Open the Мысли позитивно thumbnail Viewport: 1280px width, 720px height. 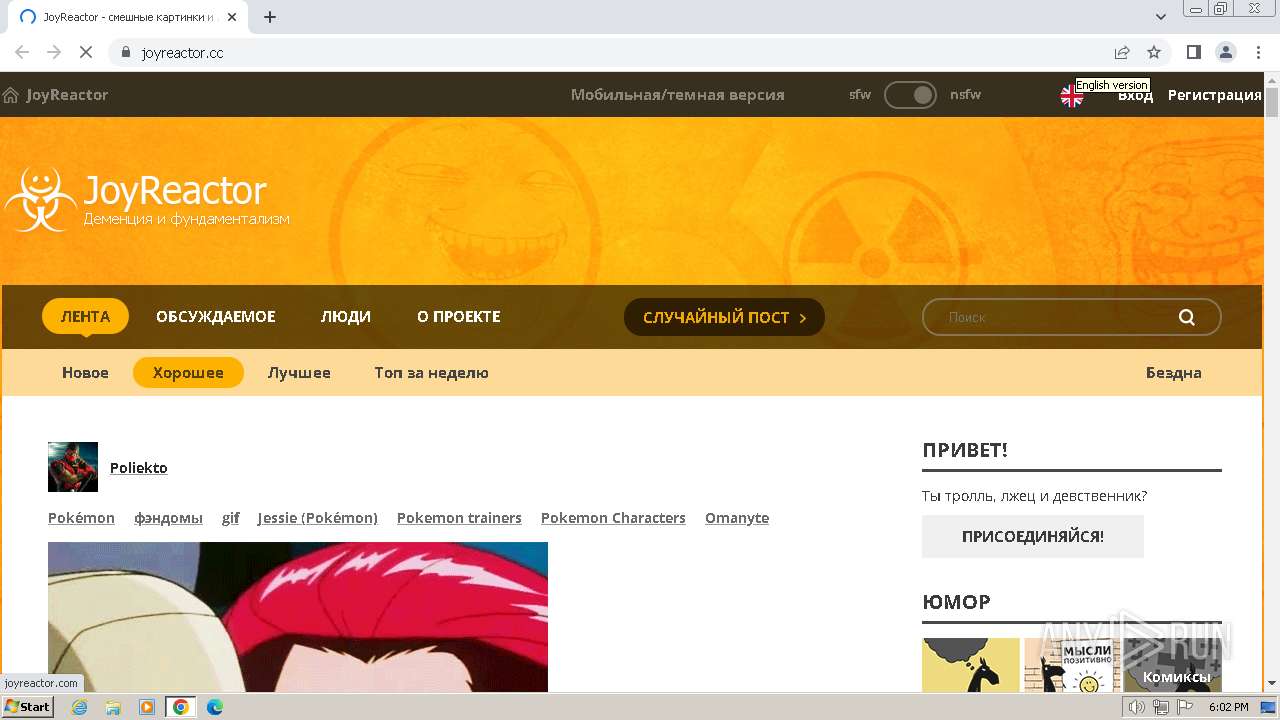[1072, 665]
